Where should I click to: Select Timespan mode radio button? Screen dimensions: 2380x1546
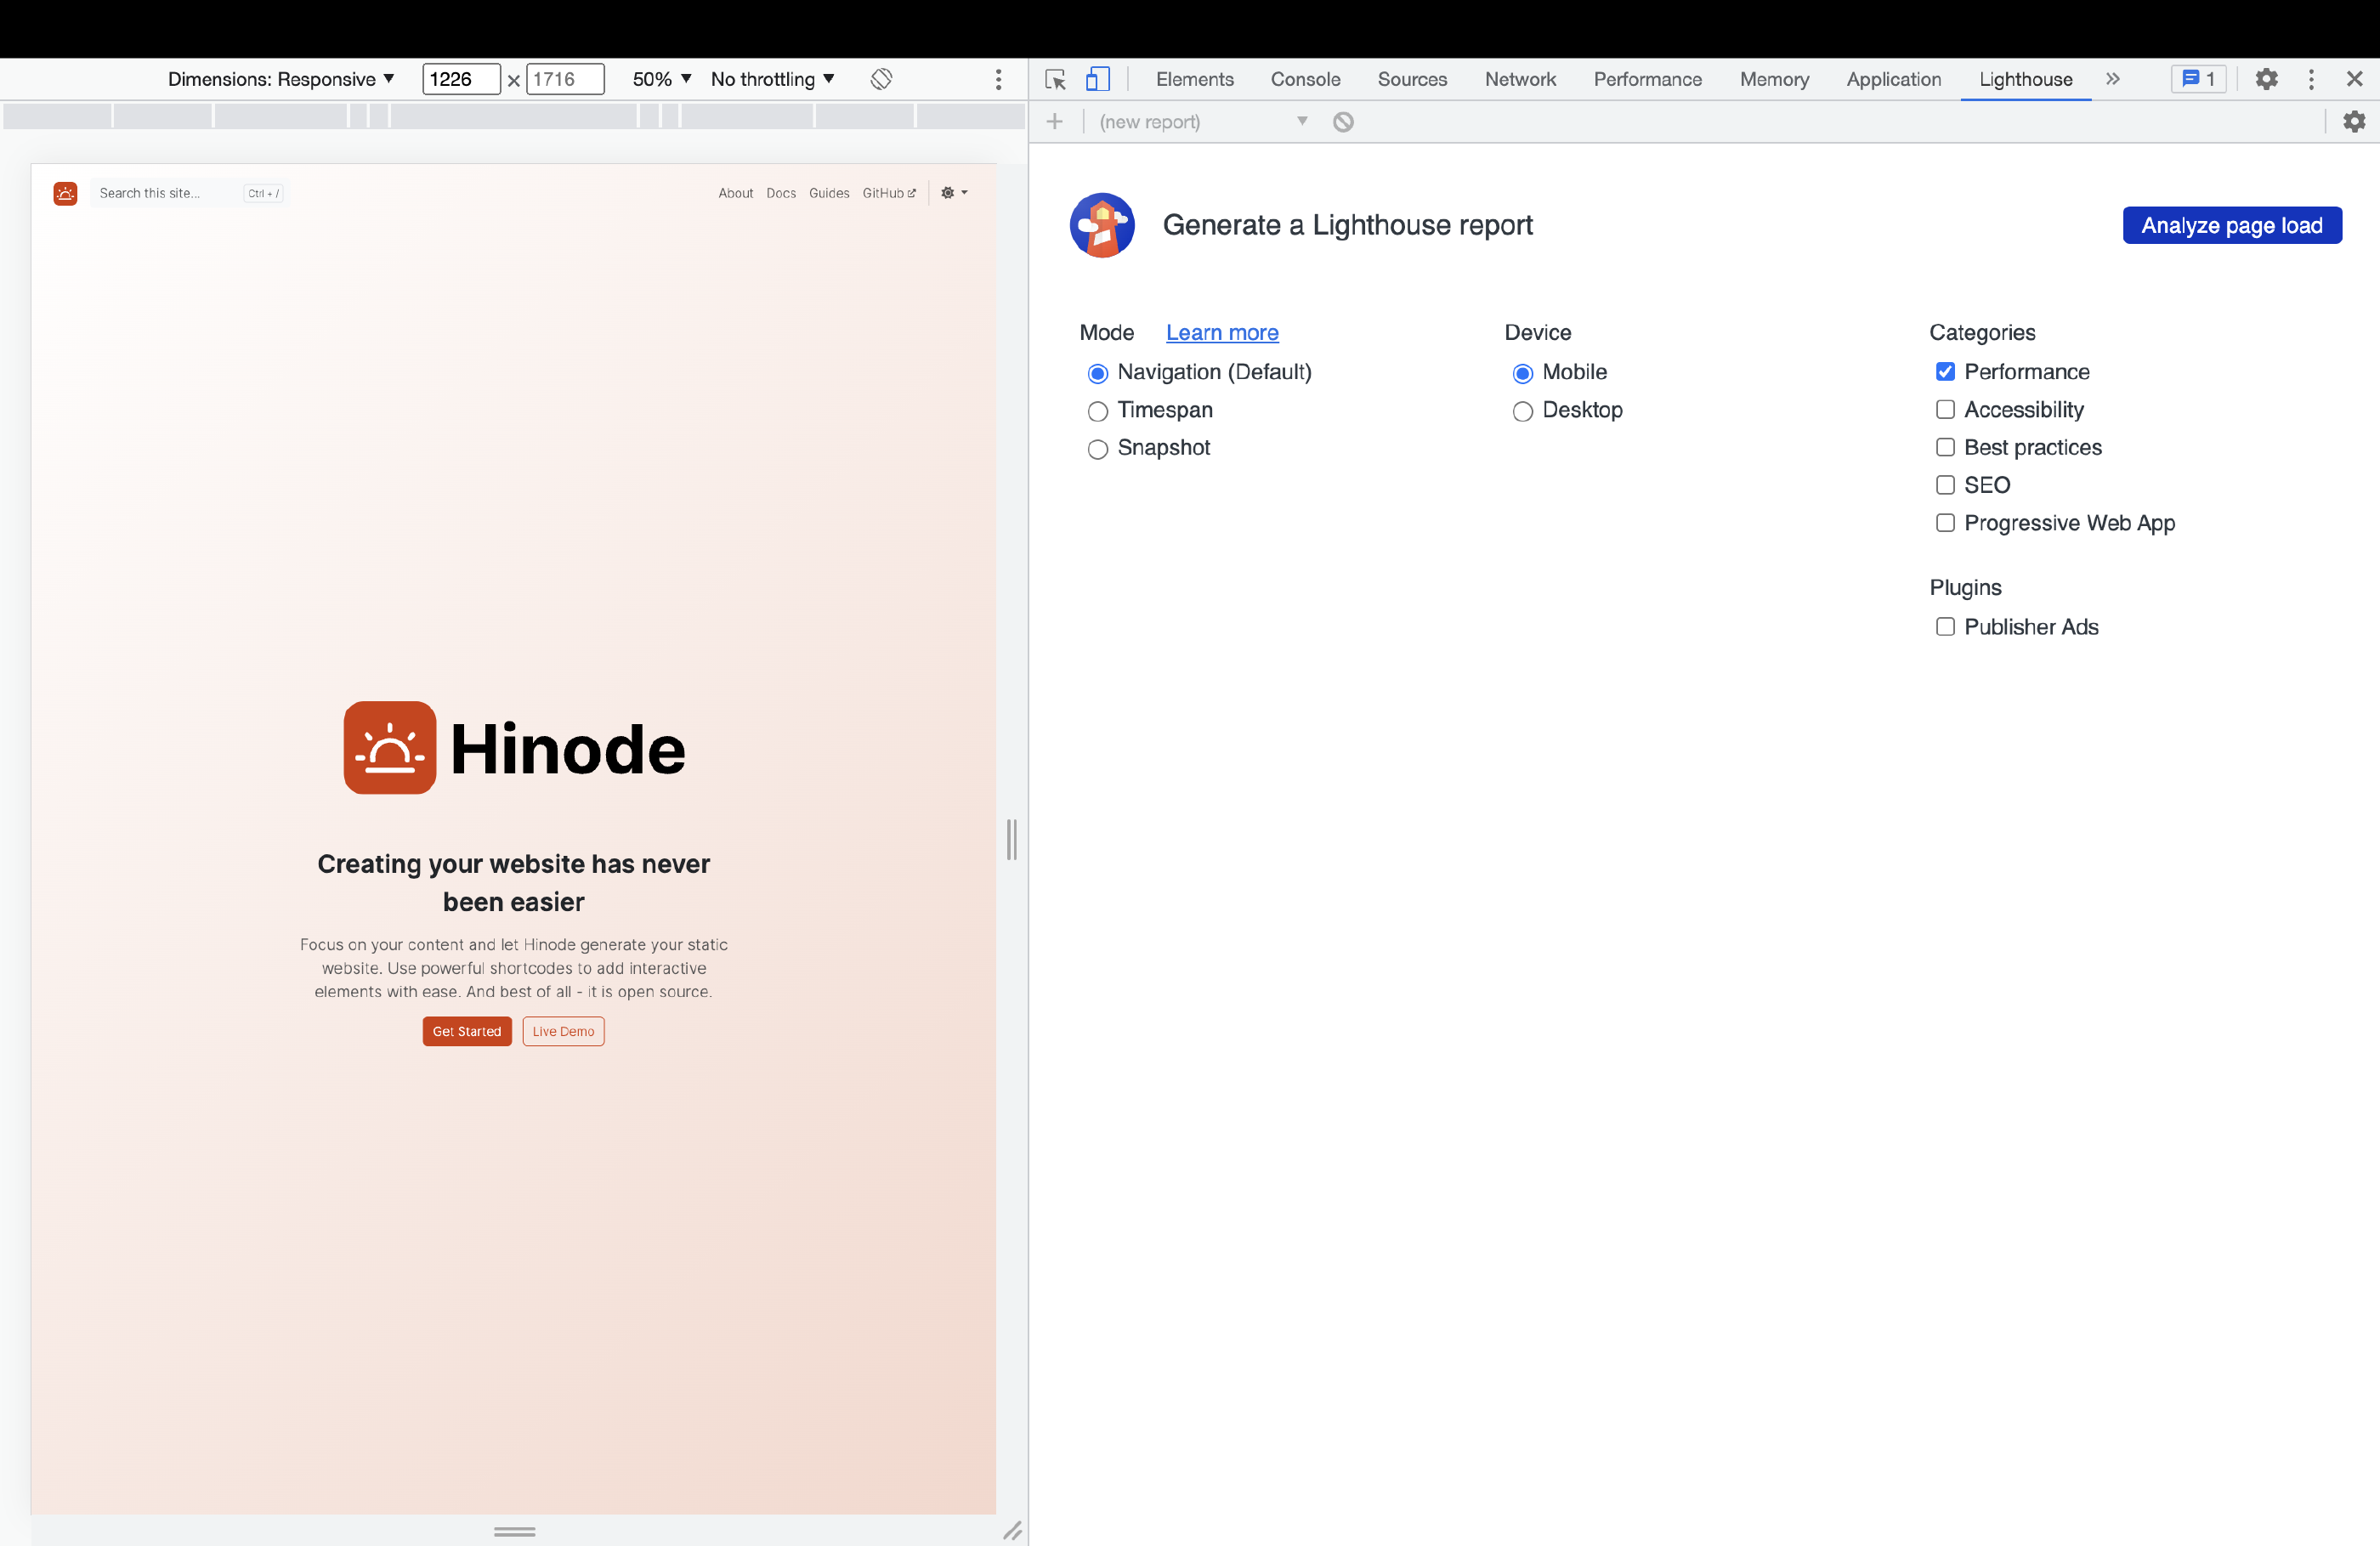pos(1097,411)
